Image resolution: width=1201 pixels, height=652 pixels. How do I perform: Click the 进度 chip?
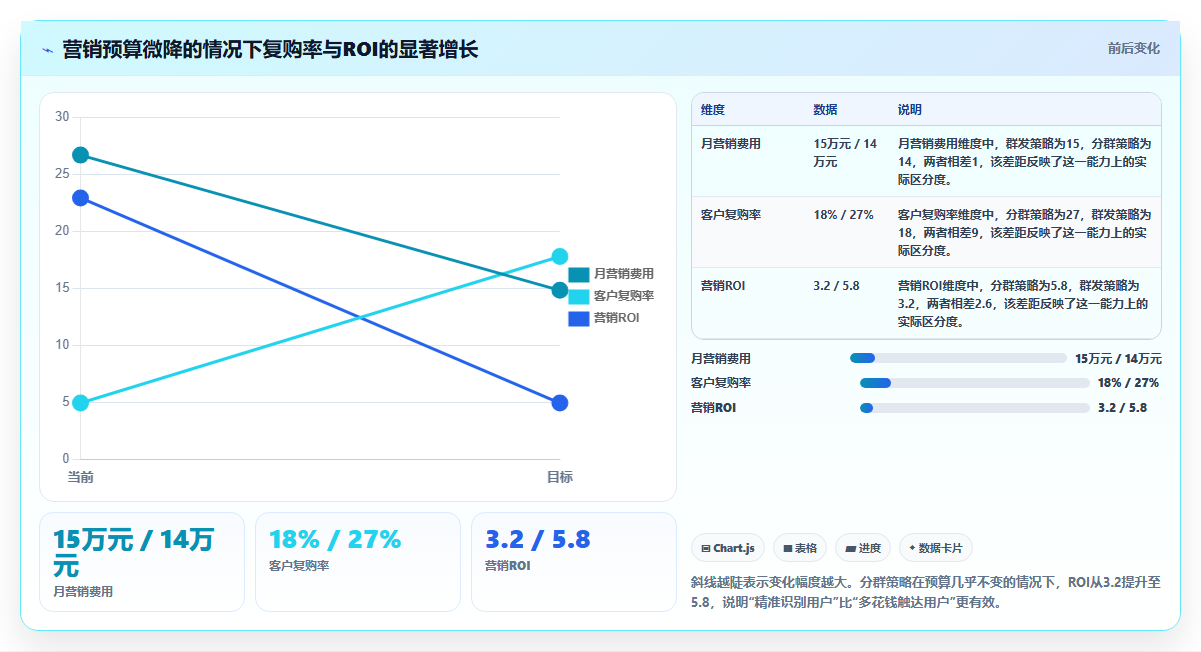tap(863, 548)
